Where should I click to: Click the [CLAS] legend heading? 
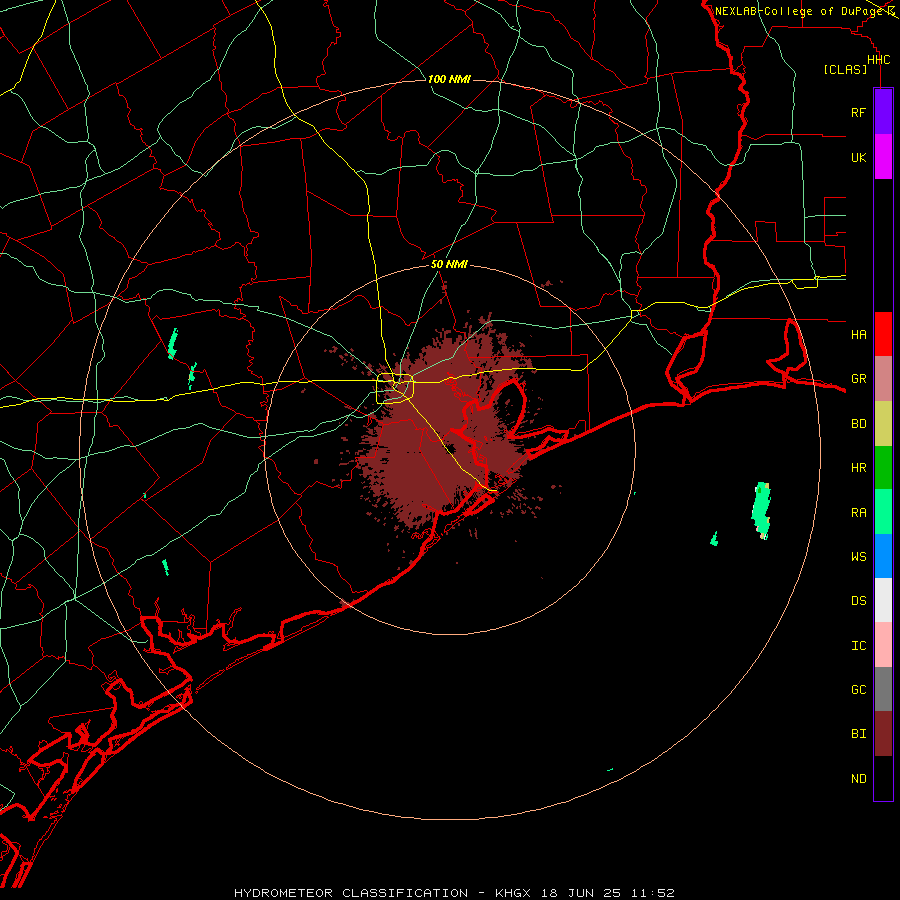point(845,69)
